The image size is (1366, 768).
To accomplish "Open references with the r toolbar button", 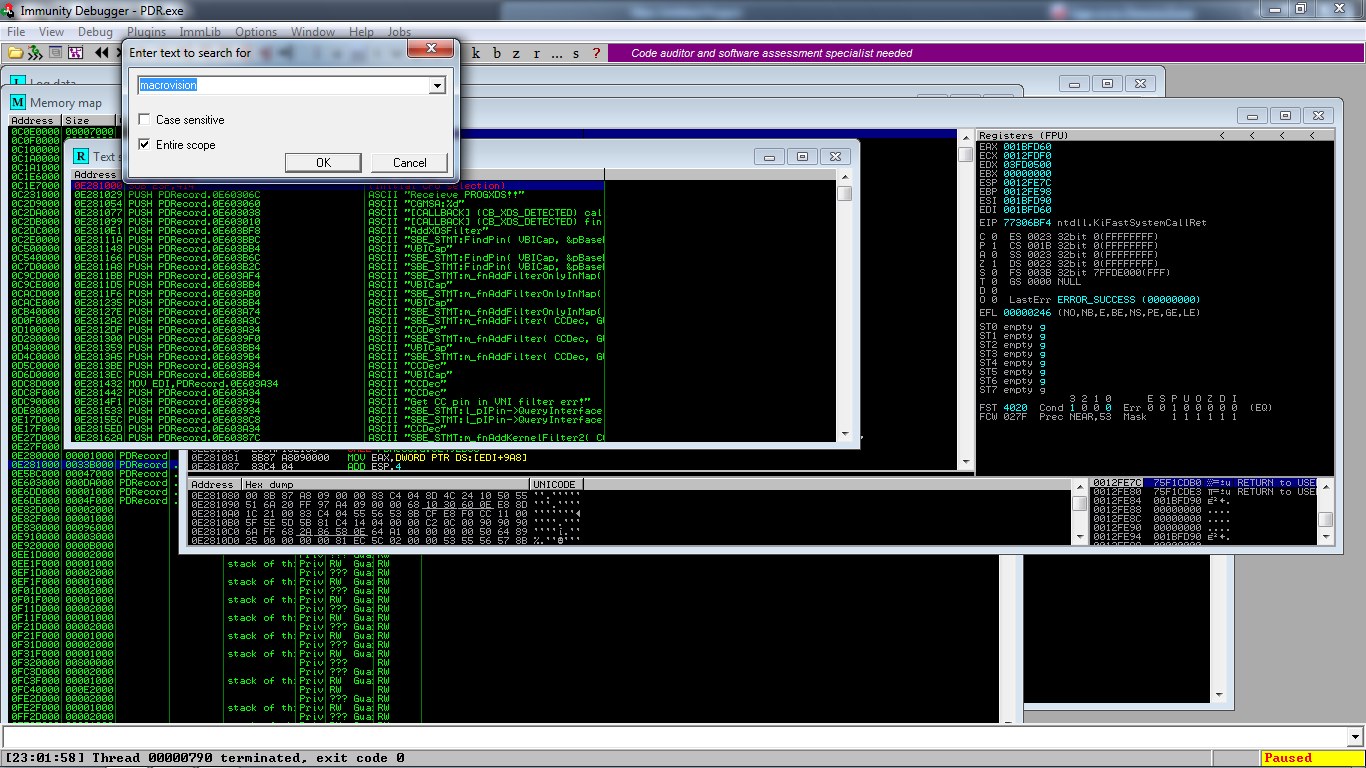I will coord(536,53).
